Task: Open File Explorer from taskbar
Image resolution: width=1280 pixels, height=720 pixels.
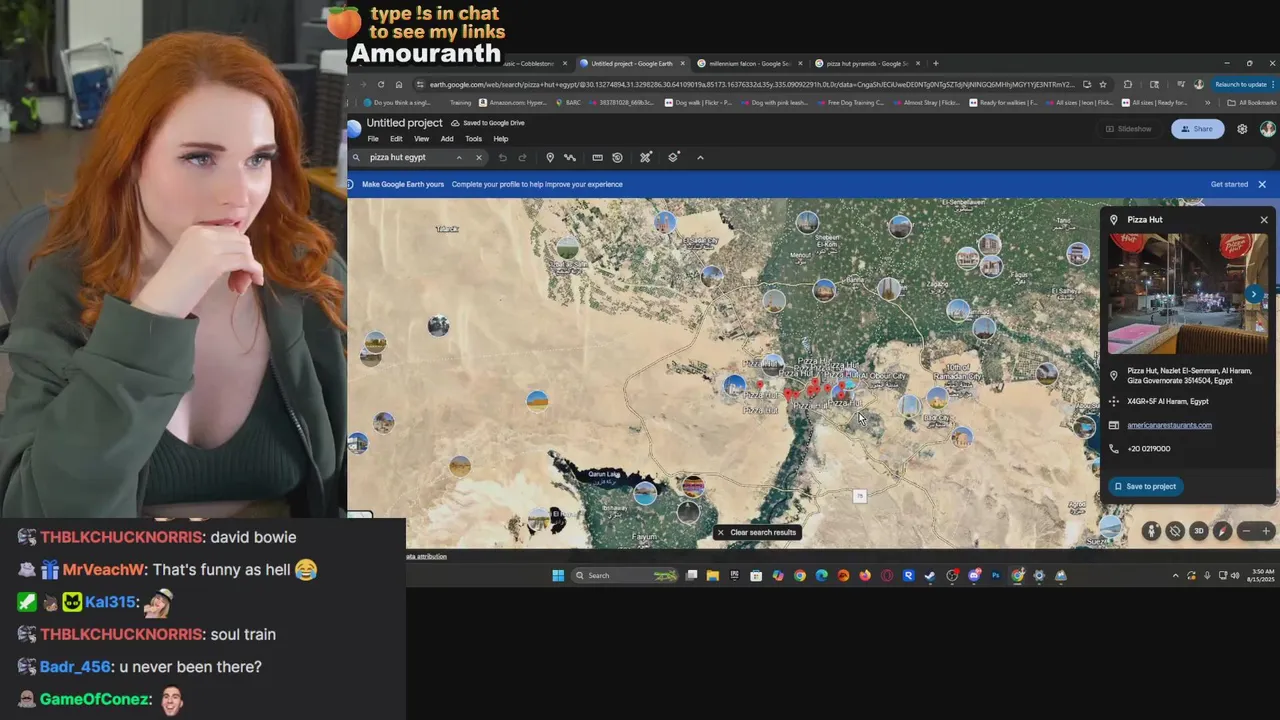Action: click(712, 575)
